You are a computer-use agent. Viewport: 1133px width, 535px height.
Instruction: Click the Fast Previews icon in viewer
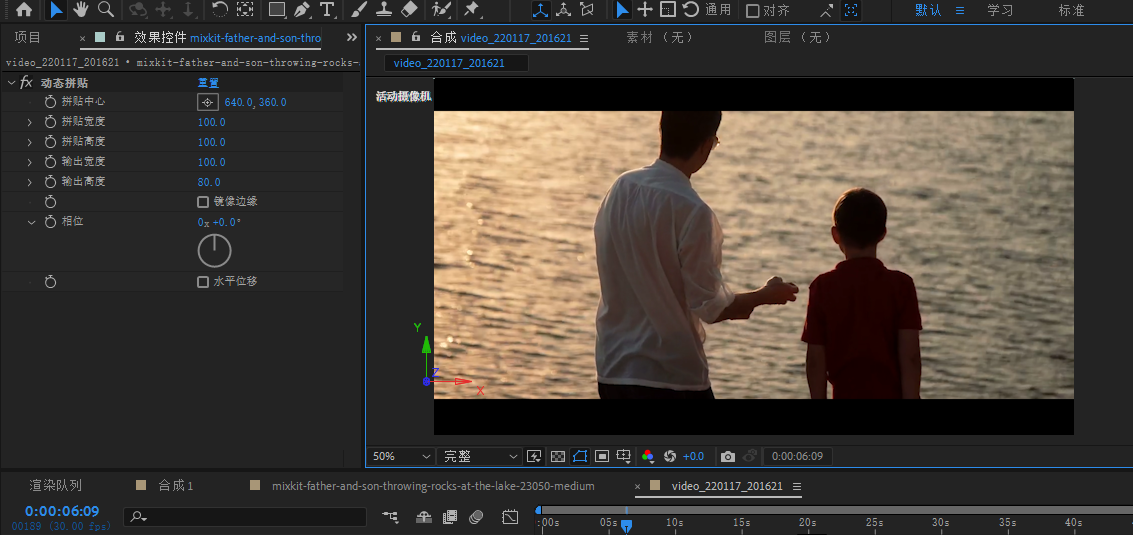coord(534,456)
